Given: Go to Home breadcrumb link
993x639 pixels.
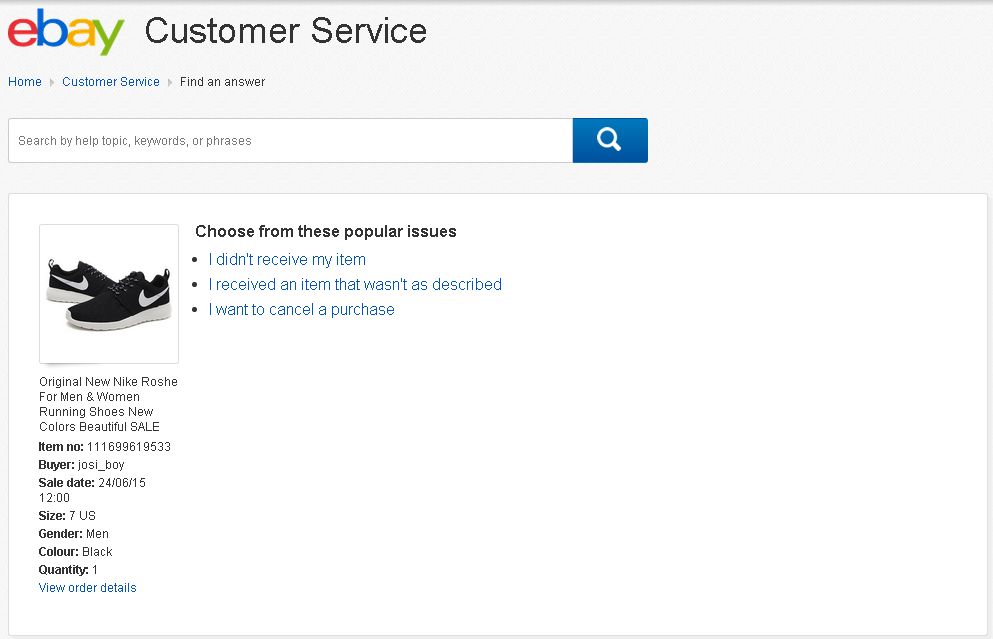Looking at the screenshot, I should tap(25, 82).
